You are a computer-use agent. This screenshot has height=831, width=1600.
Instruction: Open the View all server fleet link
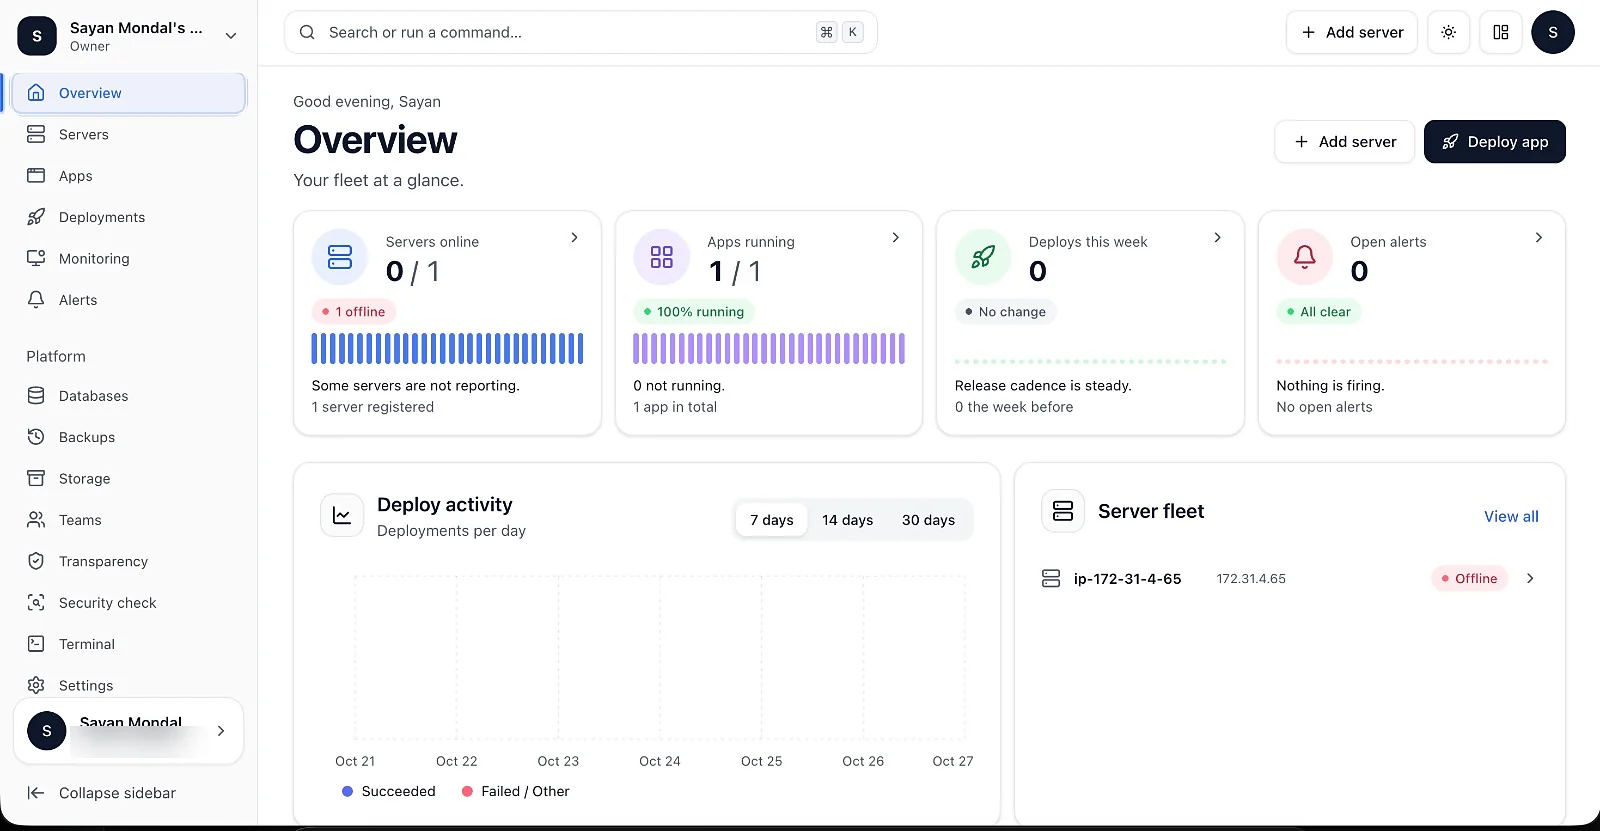[x=1511, y=516]
